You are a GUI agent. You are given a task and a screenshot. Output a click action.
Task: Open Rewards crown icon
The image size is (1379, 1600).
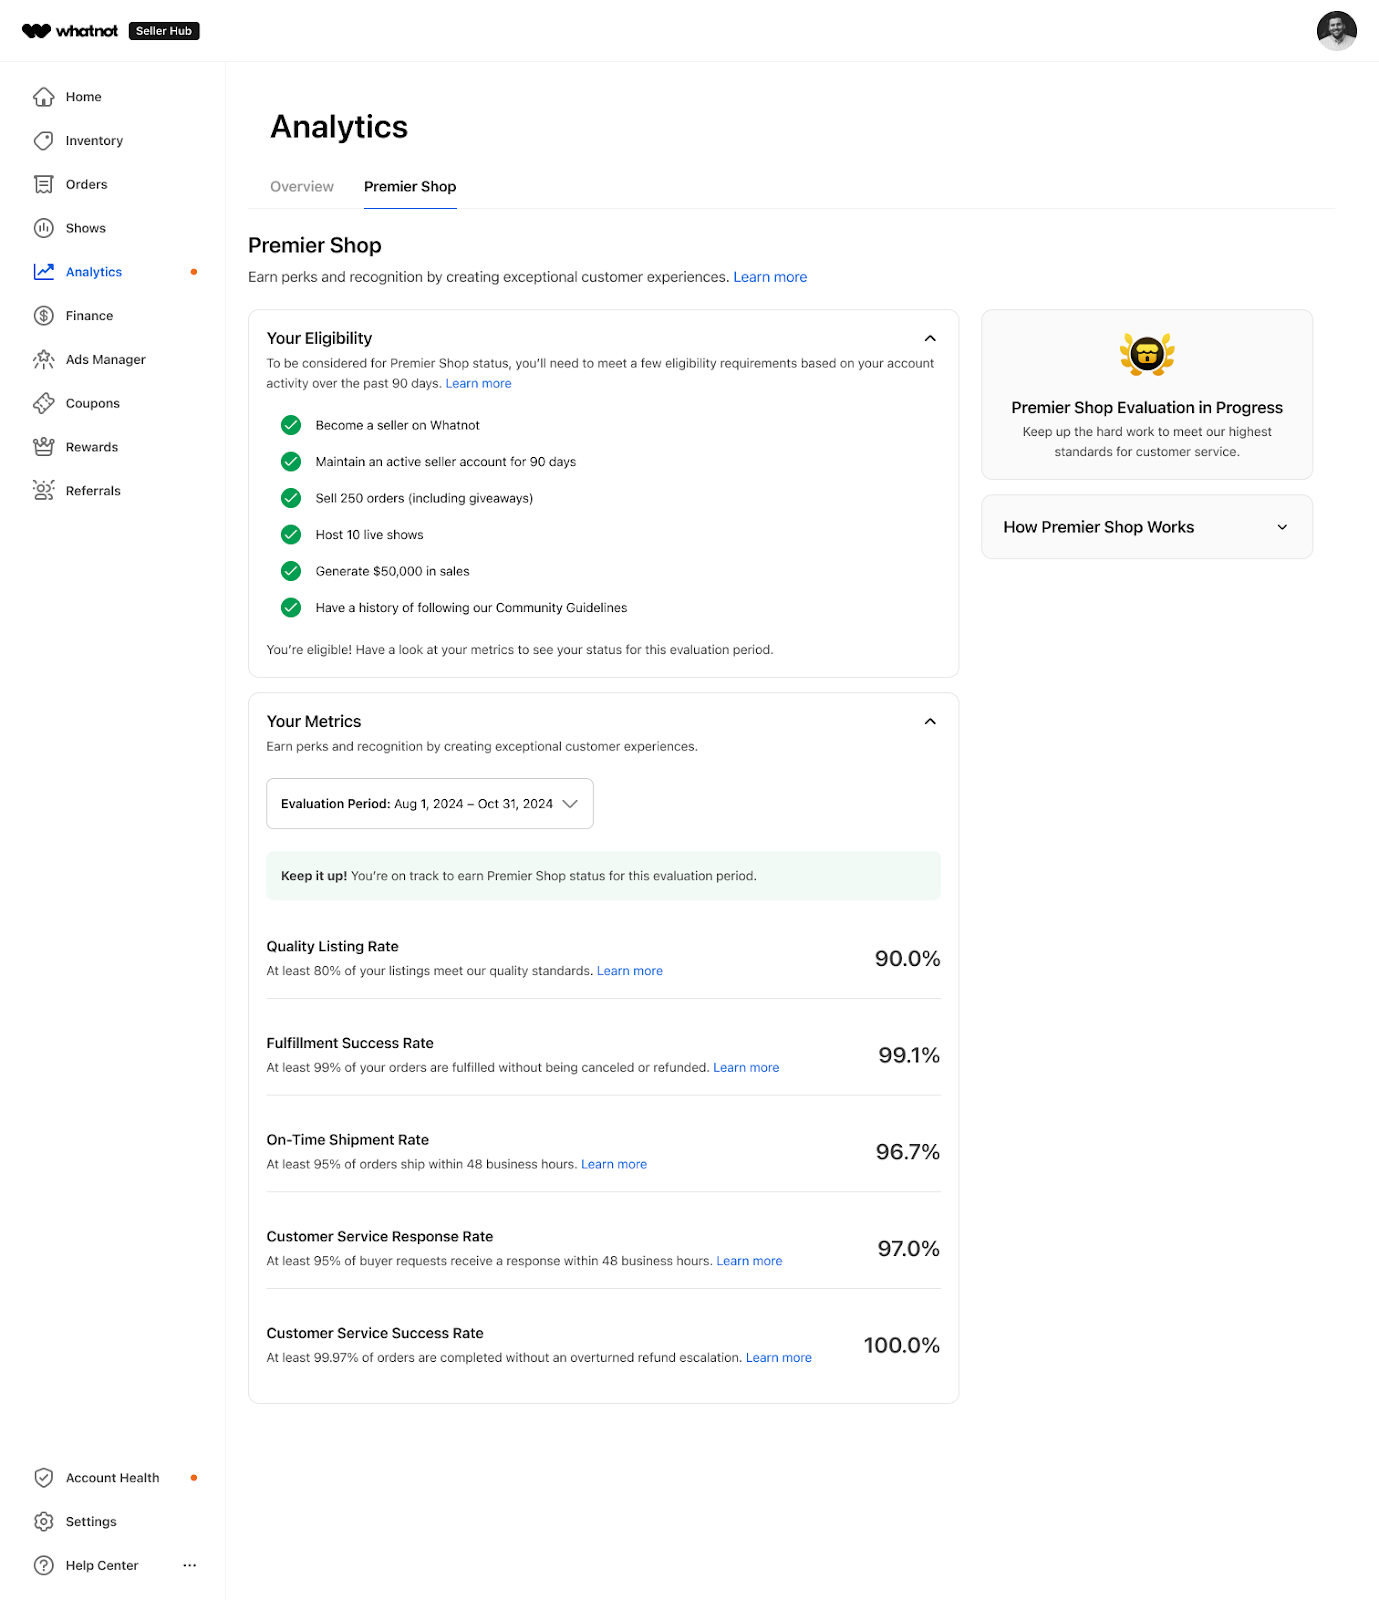tap(43, 447)
